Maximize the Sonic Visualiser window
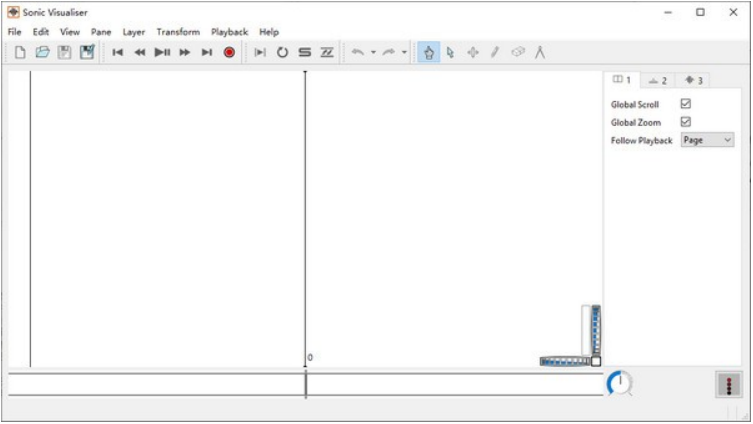Viewport: 753px width, 424px height. [x=700, y=12]
